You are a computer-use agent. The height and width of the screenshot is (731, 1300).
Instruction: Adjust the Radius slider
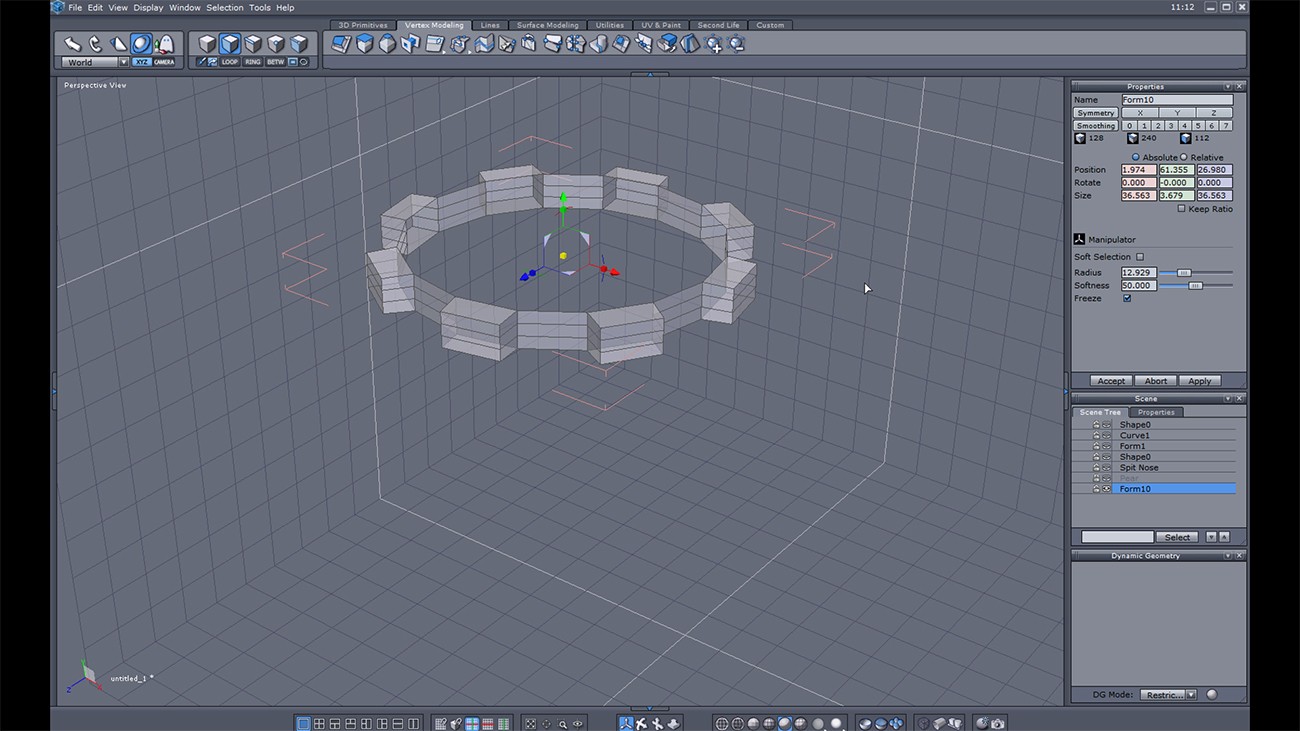[1184, 273]
